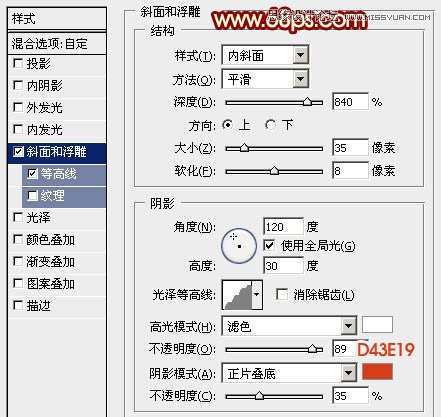Open the red shadow color swatch
This screenshot has width=441, height=417.
coord(377,372)
